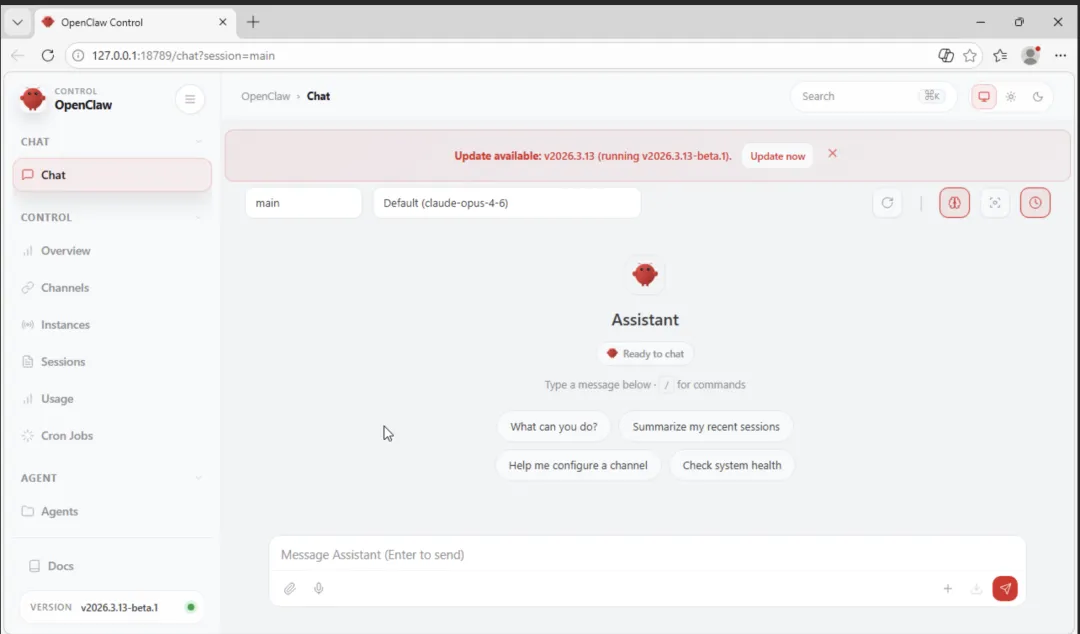Click the What can you do? suggestion

554,427
